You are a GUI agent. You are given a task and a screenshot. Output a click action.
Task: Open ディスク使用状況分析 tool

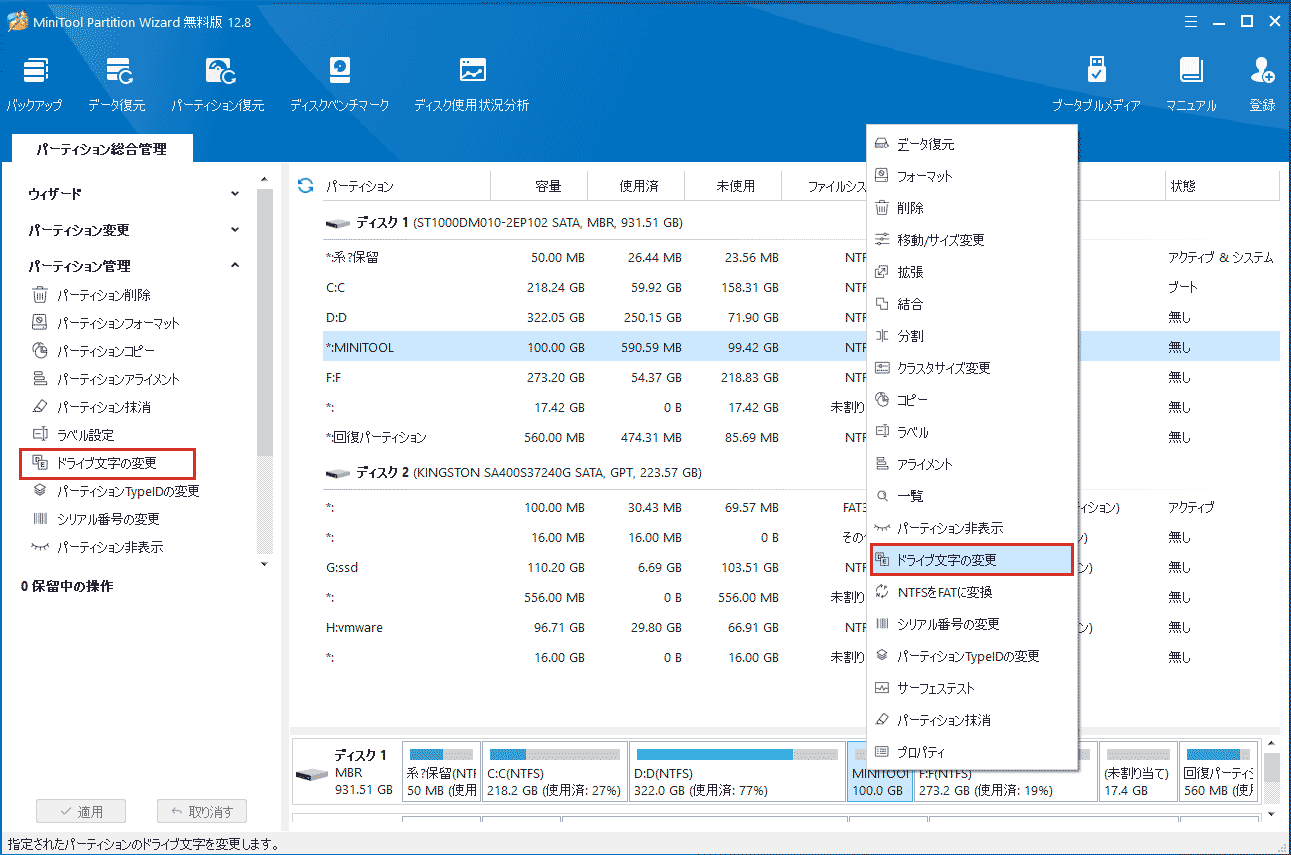coord(472,84)
